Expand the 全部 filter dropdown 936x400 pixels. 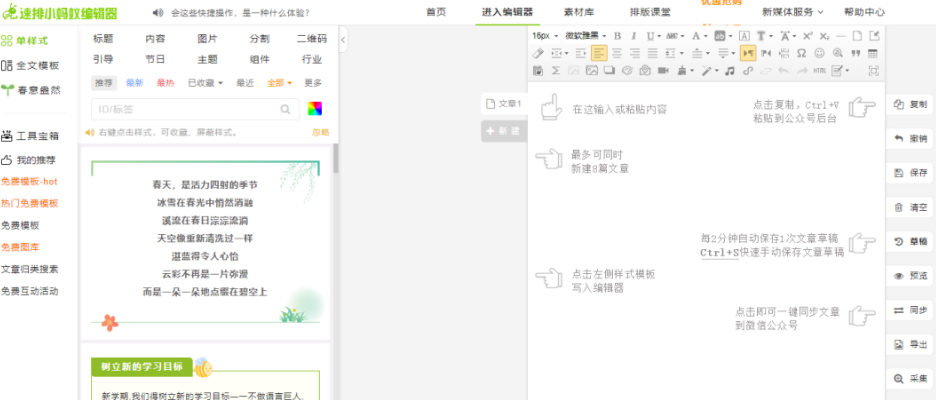(x=280, y=83)
